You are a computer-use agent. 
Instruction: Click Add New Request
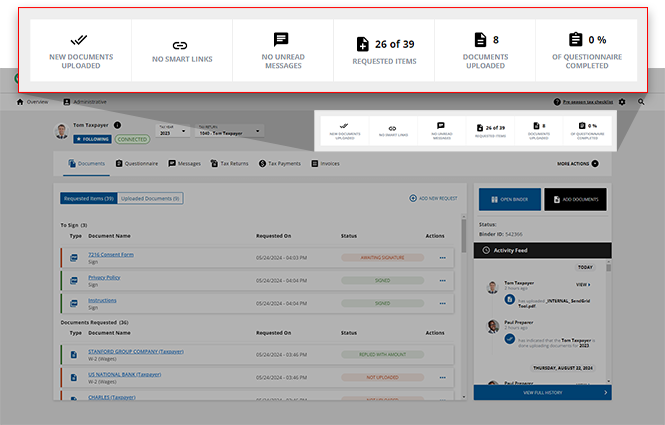[x=433, y=199]
